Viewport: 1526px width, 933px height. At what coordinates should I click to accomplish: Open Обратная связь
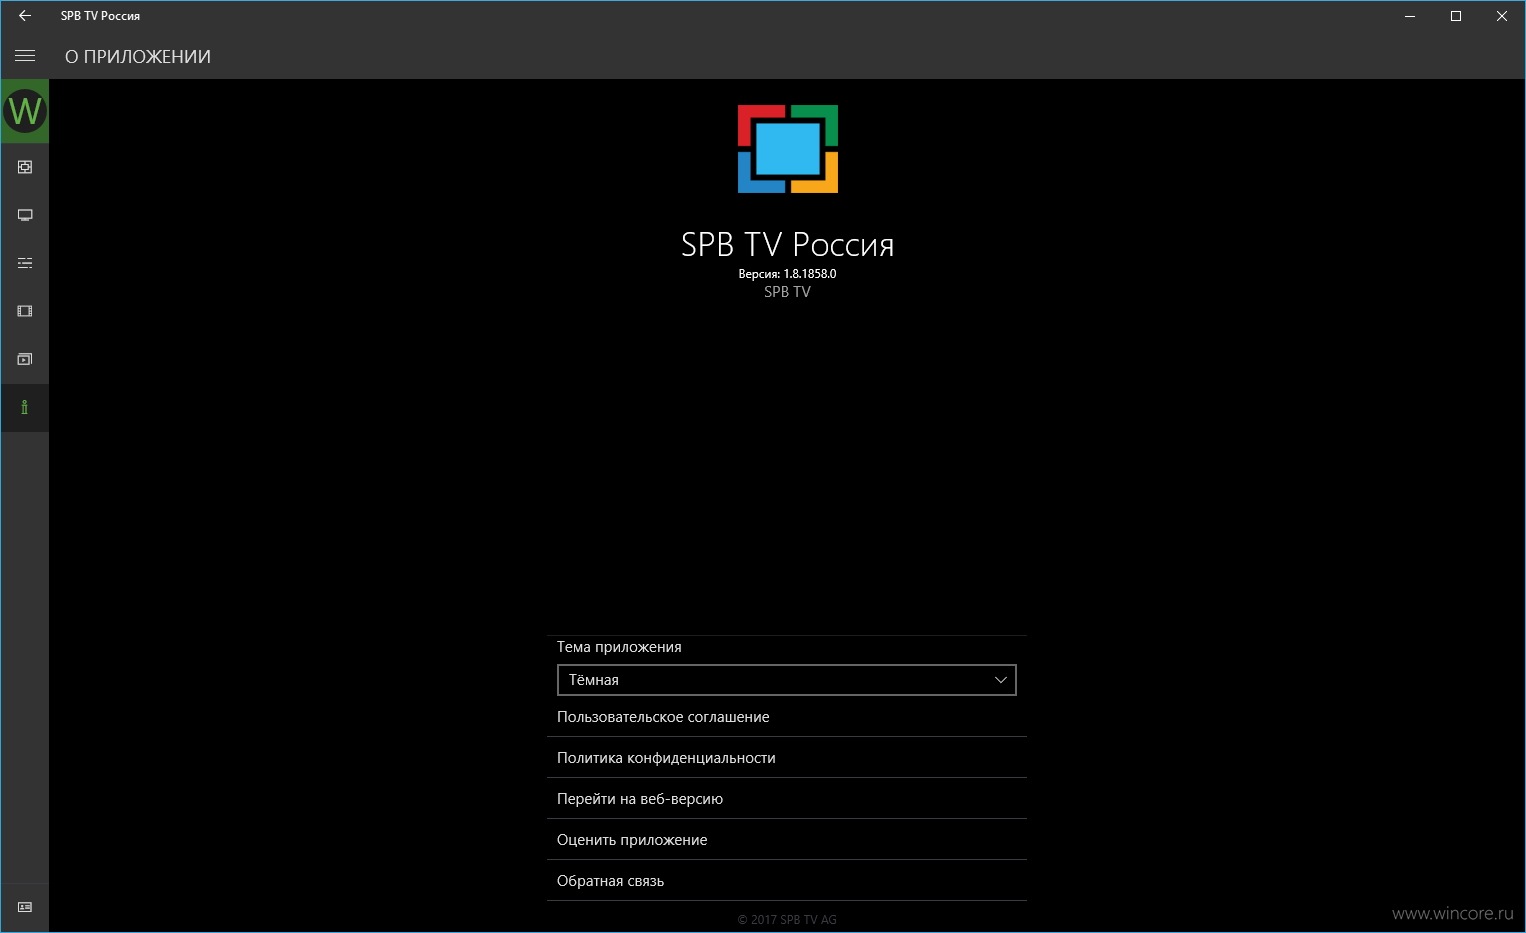click(x=787, y=881)
